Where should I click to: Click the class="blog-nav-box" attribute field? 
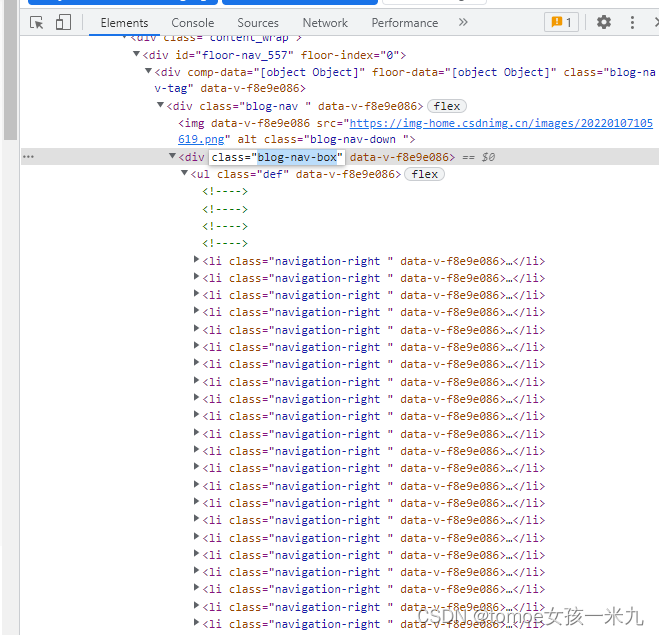277,157
